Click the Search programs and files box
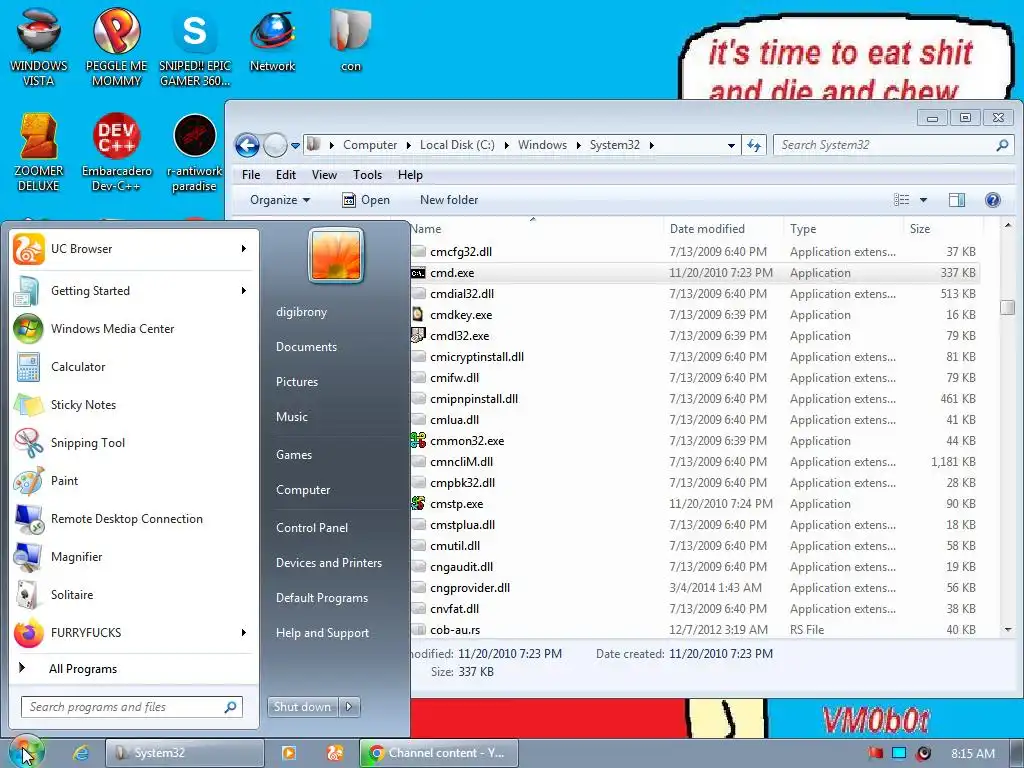Image resolution: width=1024 pixels, height=768 pixels. click(x=132, y=707)
